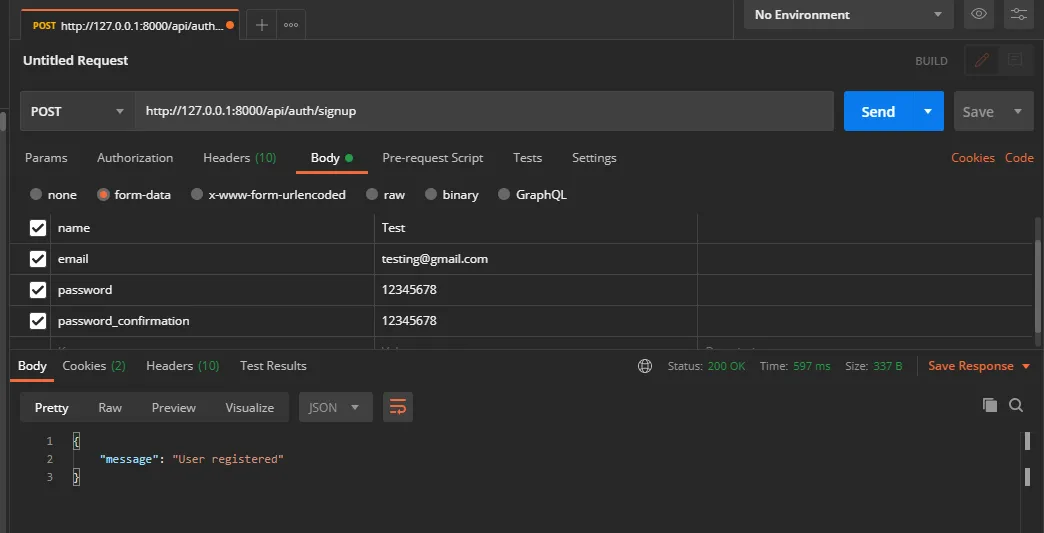Click the request URL input field

(x=485, y=111)
